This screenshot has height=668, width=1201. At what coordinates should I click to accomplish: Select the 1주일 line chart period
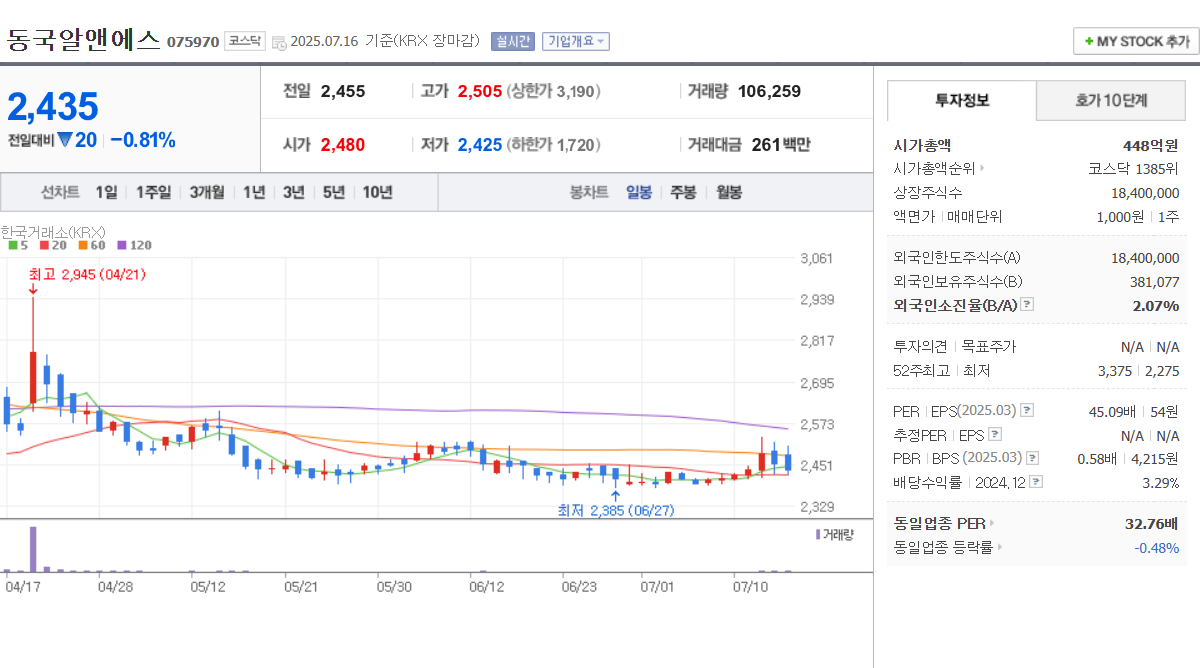[x=153, y=192]
